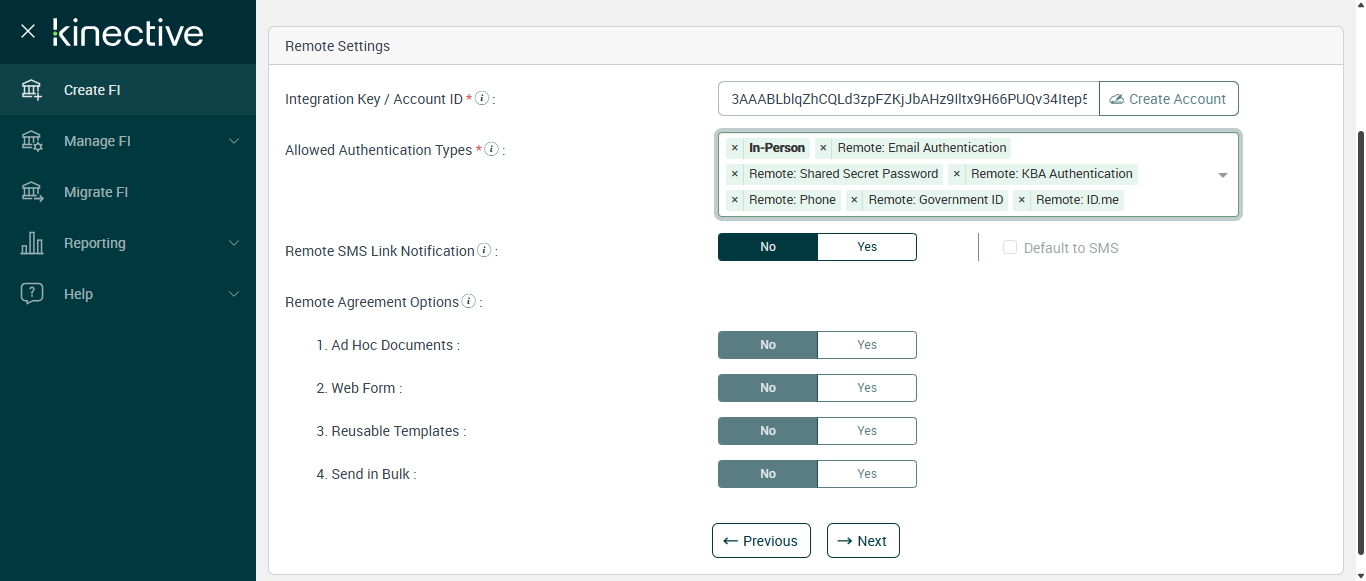Click info icon beside Integration Key label
1366x581 pixels.
pos(482,98)
